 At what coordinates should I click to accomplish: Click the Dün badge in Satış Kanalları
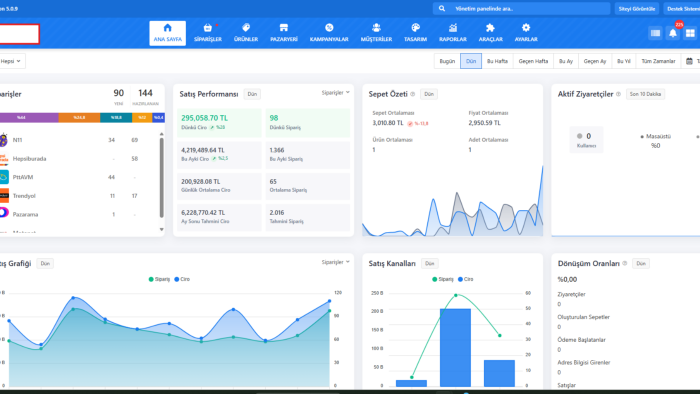(x=429, y=264)
